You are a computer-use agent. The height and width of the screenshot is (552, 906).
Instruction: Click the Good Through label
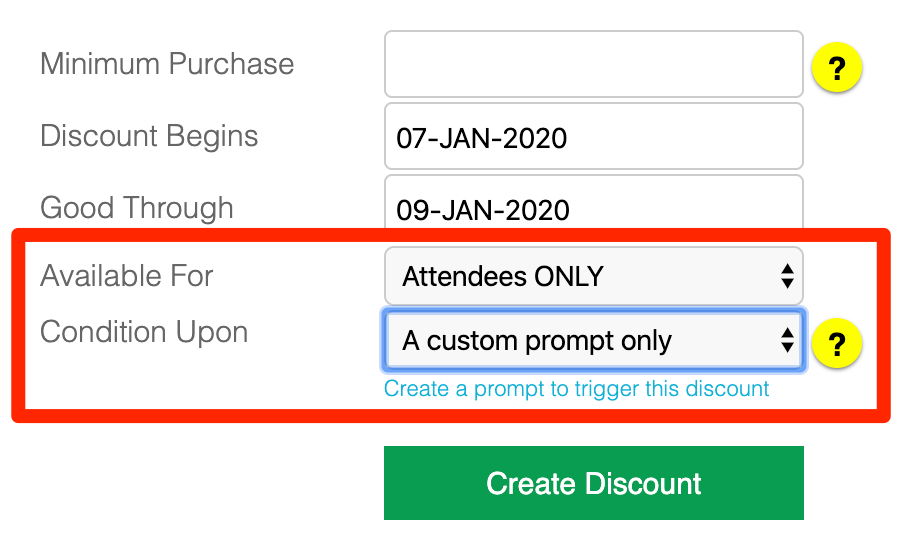pos(137,208)
